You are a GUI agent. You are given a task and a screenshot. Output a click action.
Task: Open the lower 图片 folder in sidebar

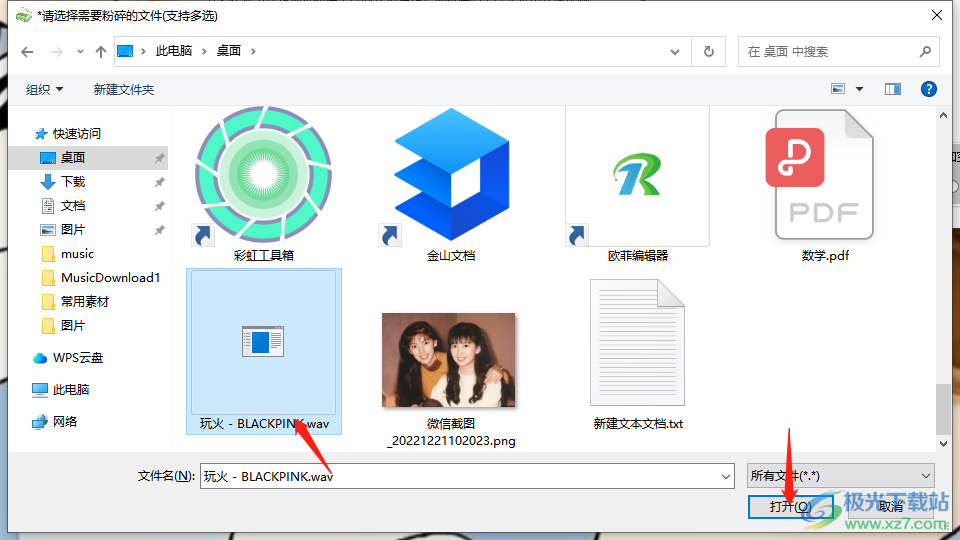(73, 326)
